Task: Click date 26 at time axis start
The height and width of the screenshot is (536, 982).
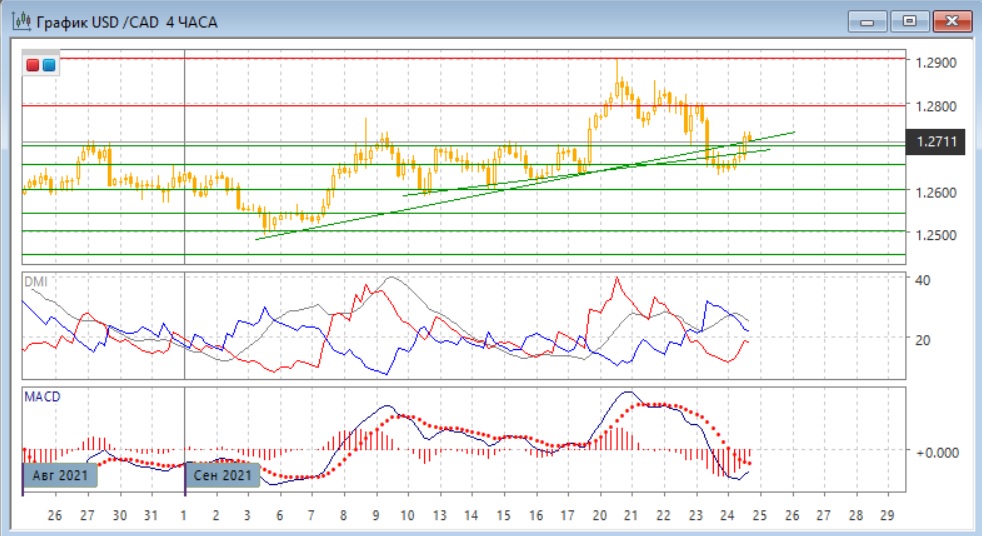Action: tap(55, 515)
